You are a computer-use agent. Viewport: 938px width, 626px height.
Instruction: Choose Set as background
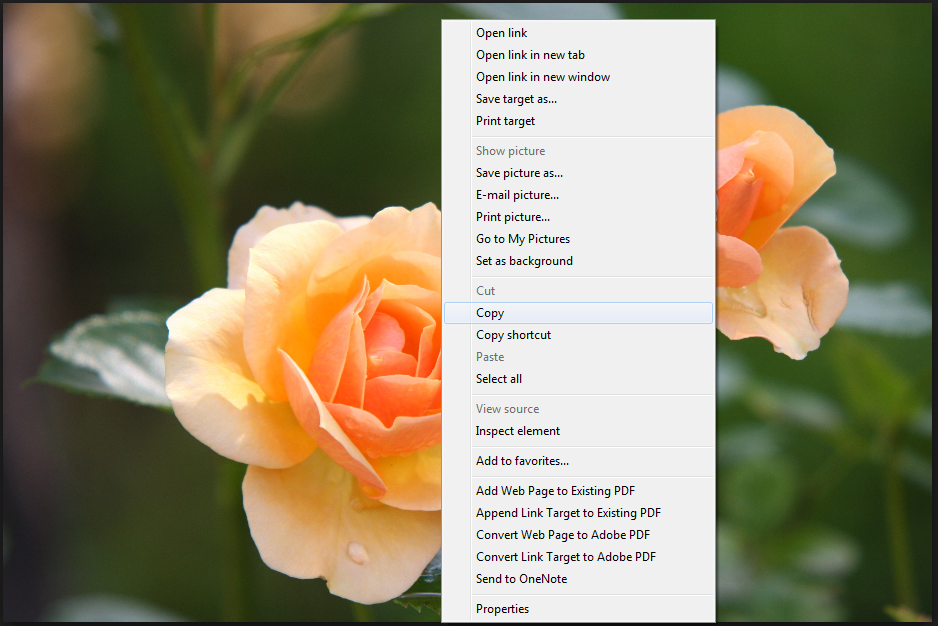tap(578, 261)
